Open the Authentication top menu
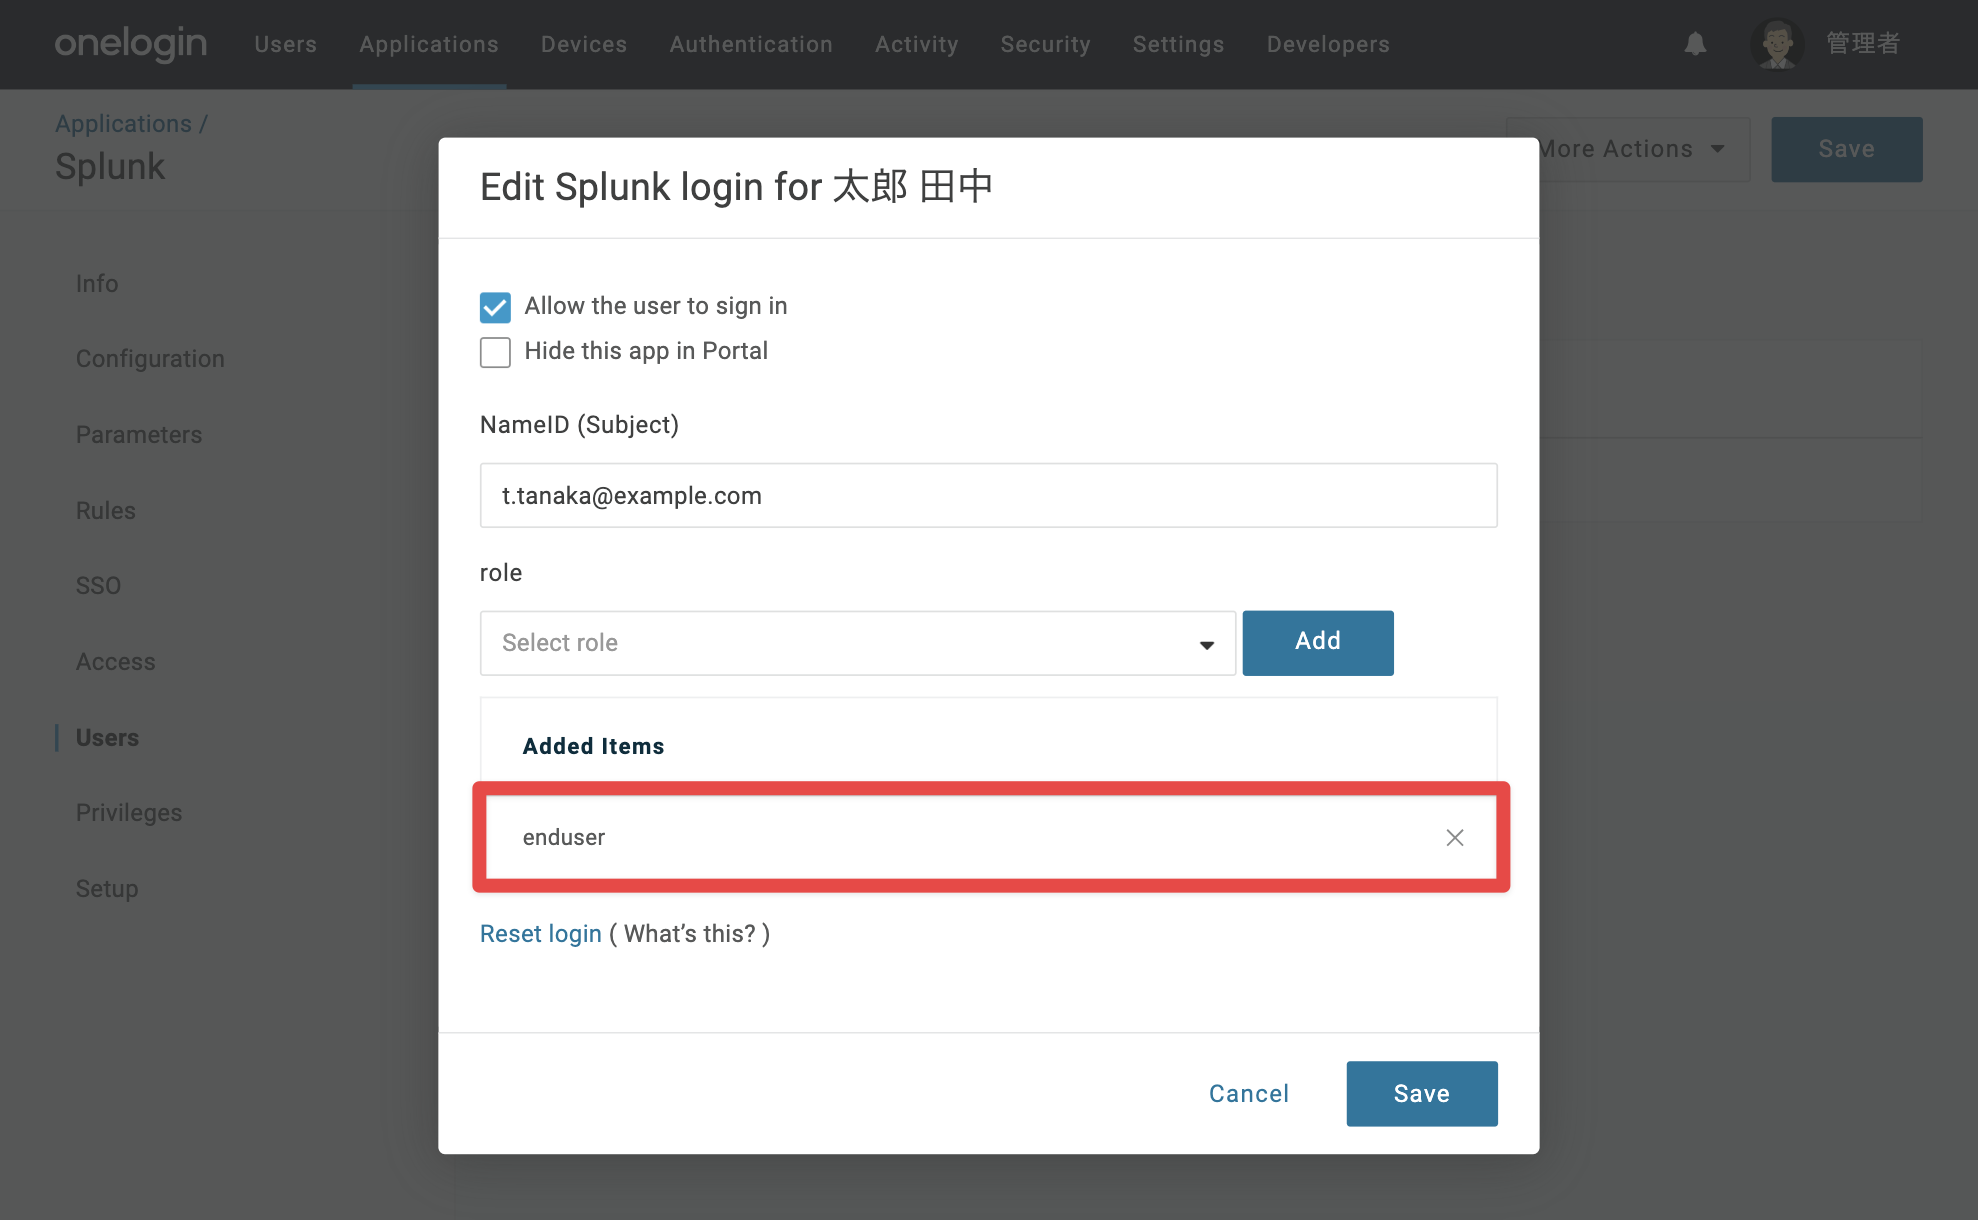The width and height of the screenshot is (1978, 1220). point(751,44)
